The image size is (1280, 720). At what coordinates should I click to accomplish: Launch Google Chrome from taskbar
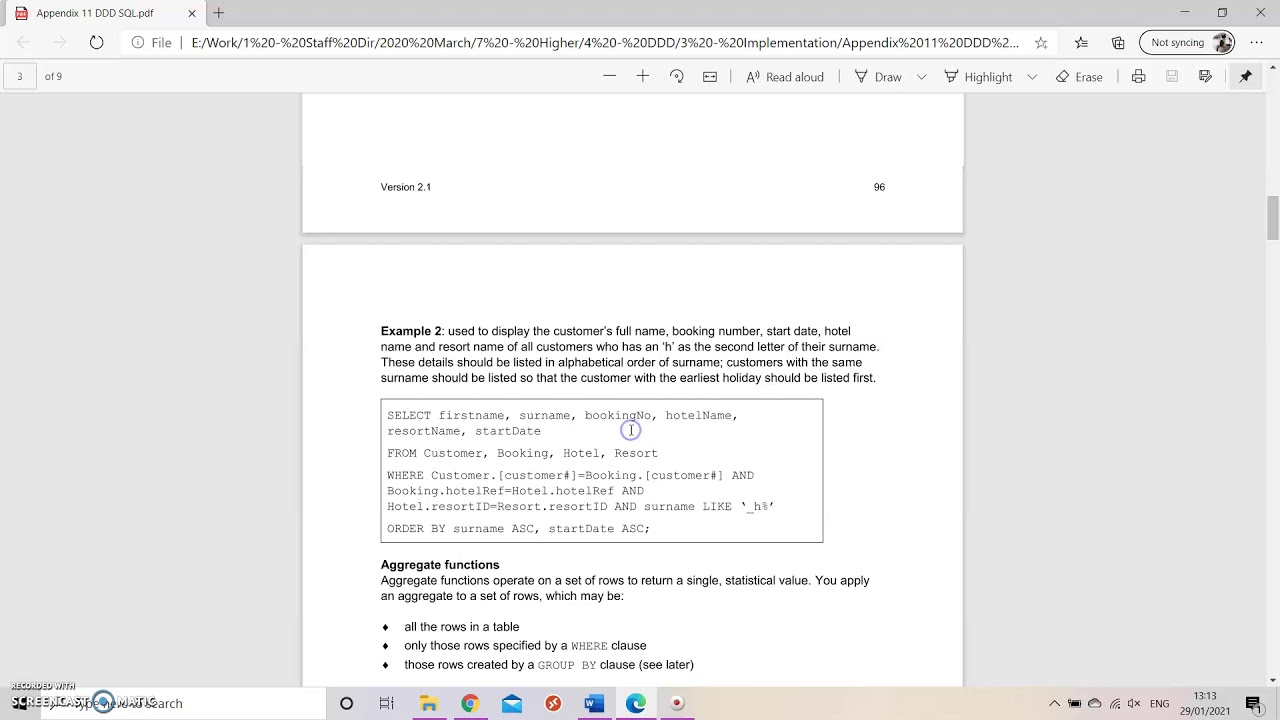click(470, 704)
